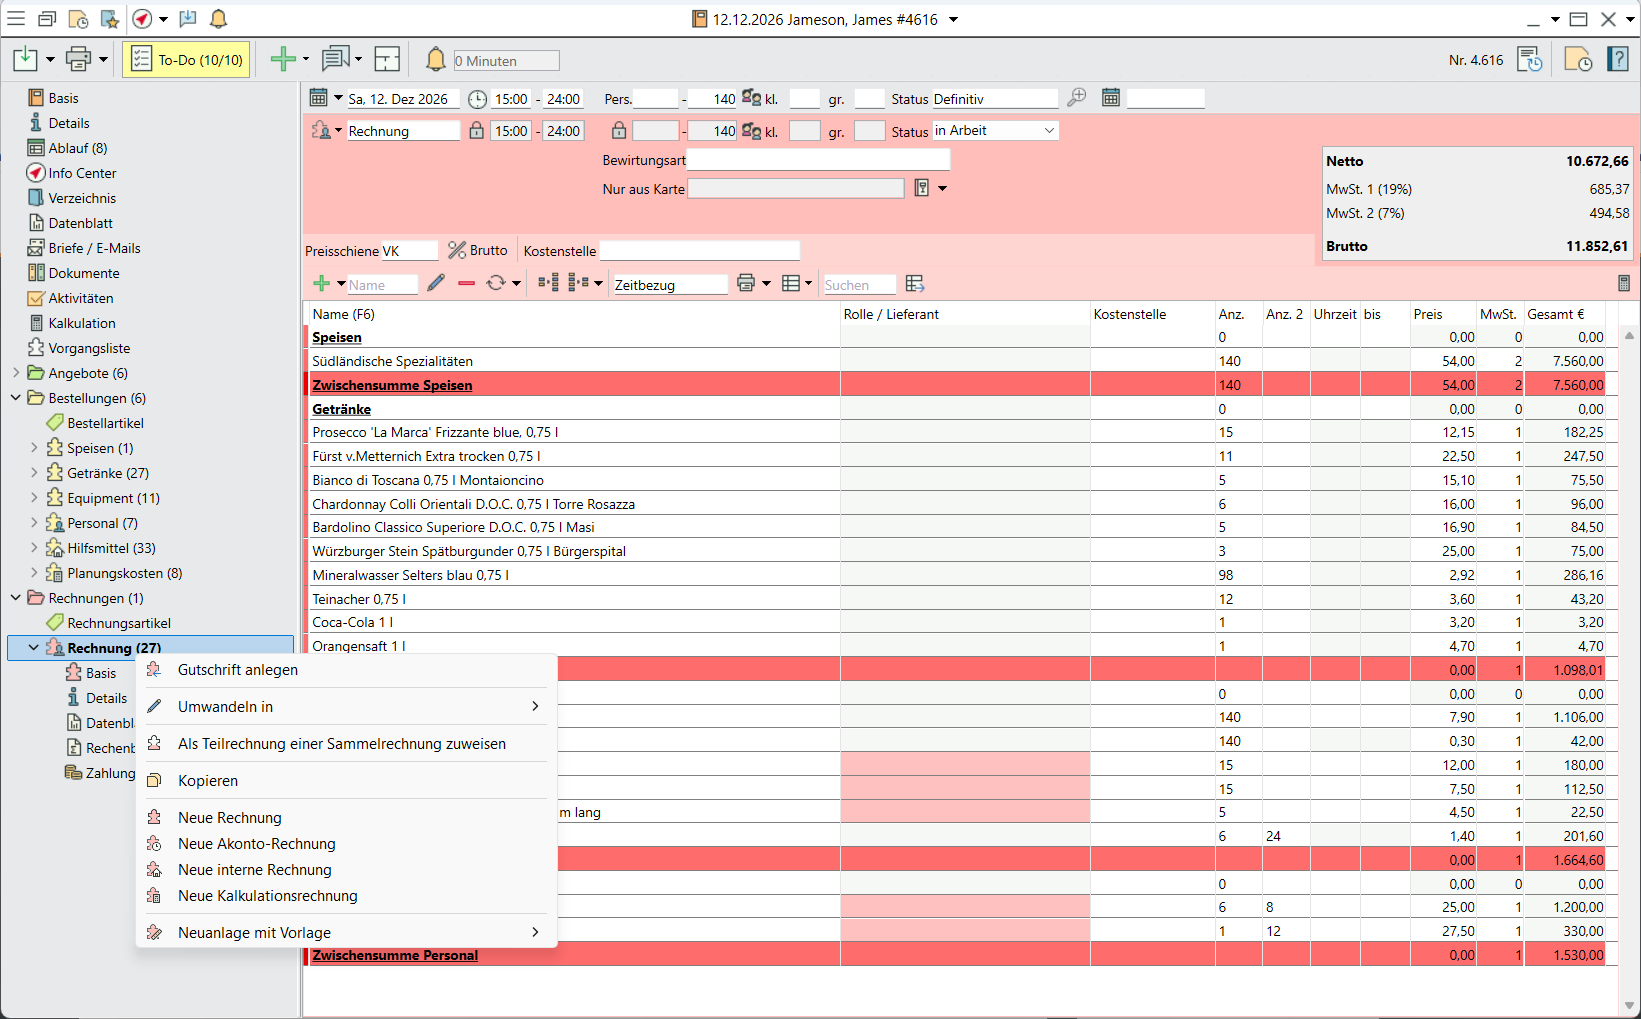This screenshot has width=1641, height=1019.
Task: Click the magnifier icon next to Status Definitiv
Action: tap(1077, 98)
